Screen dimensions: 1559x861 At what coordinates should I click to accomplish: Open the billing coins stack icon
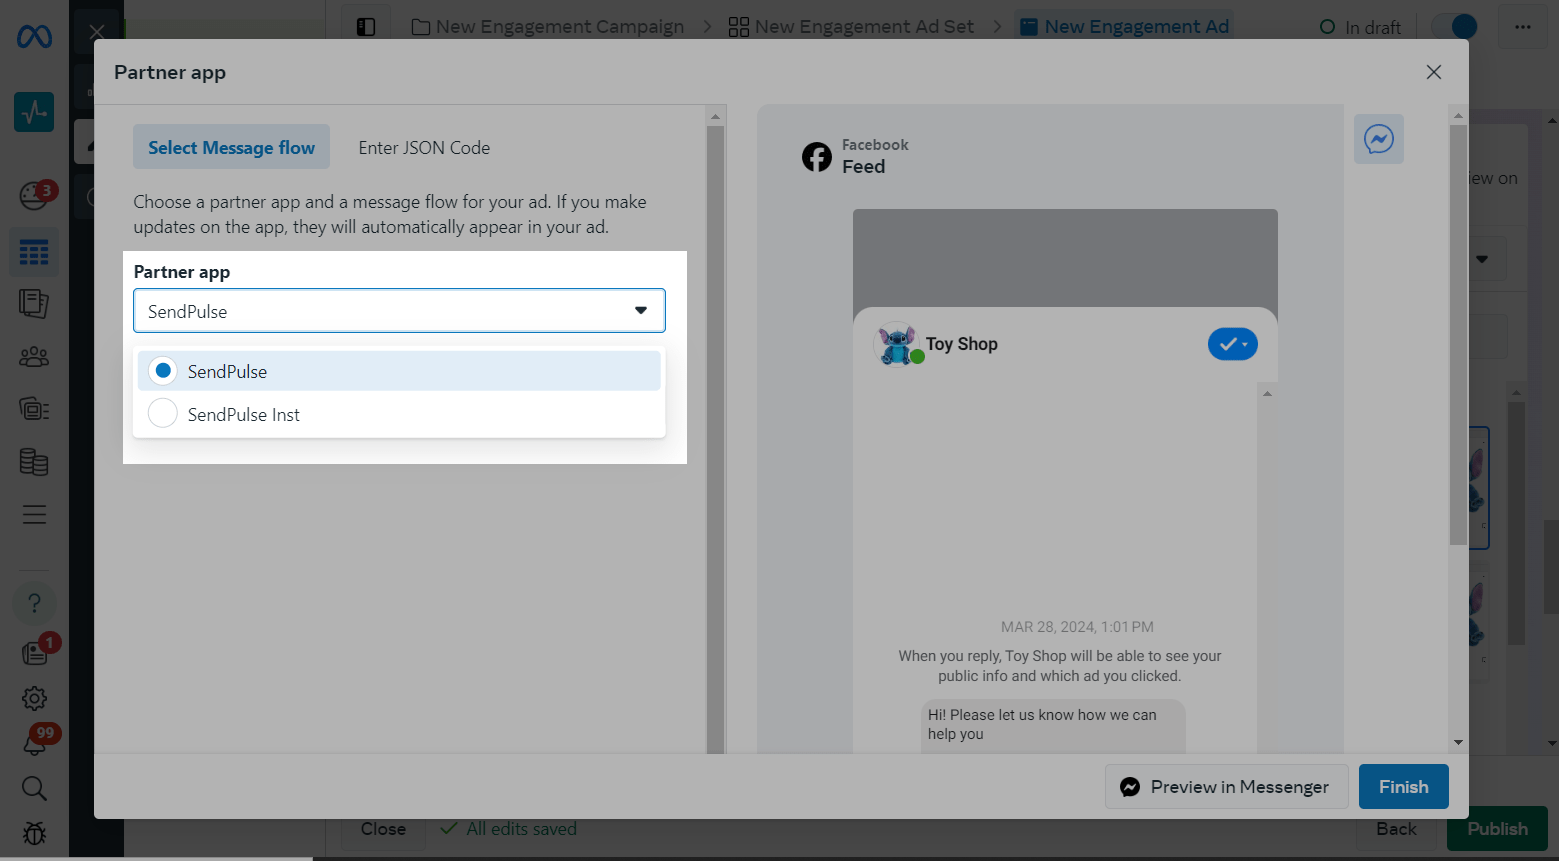click(x=34, y=461)
